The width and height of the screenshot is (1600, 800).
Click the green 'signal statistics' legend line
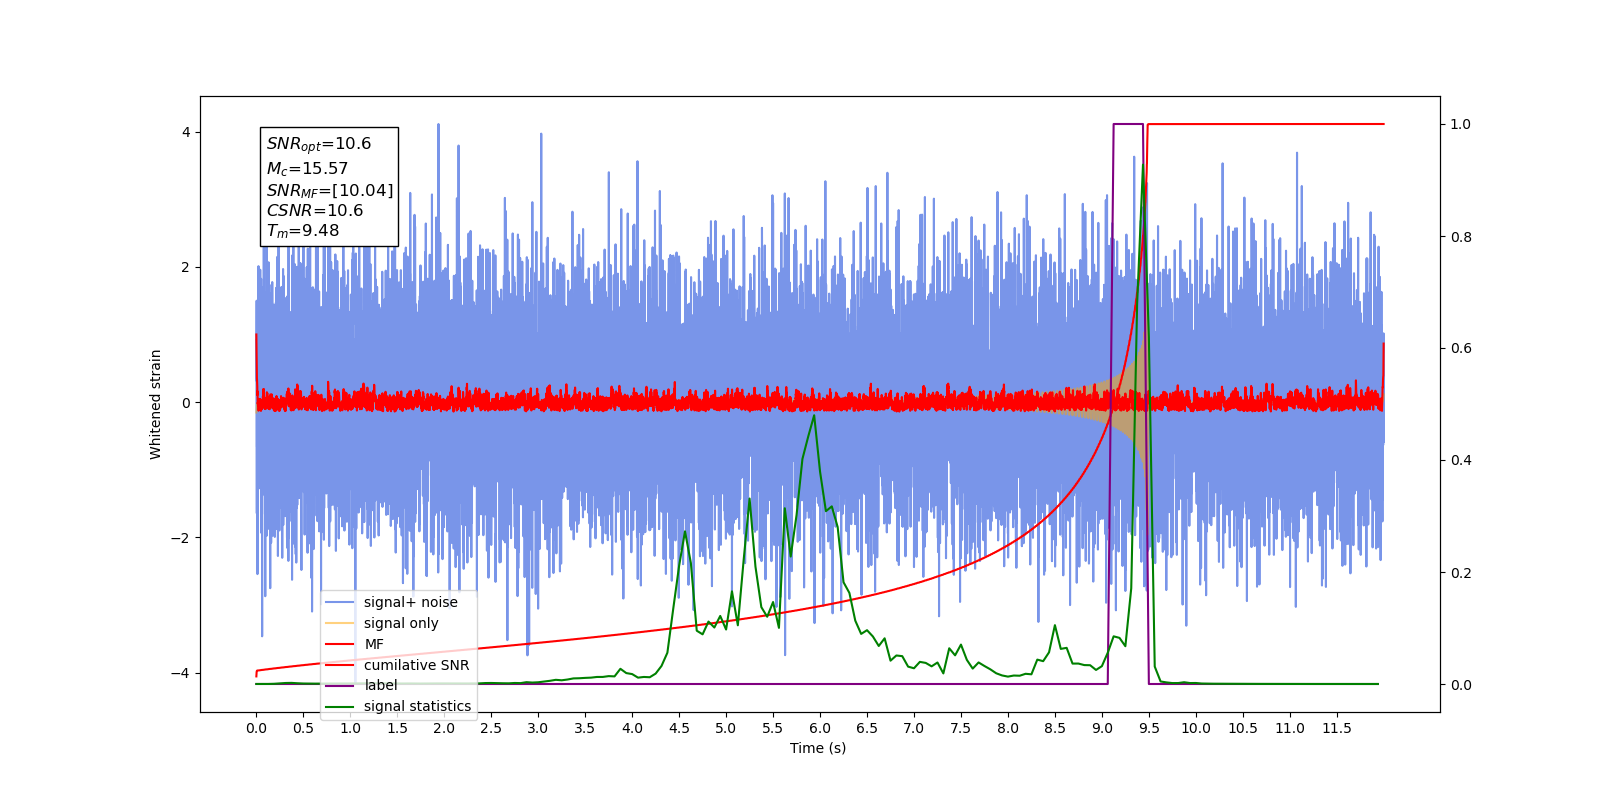[340, 707]
